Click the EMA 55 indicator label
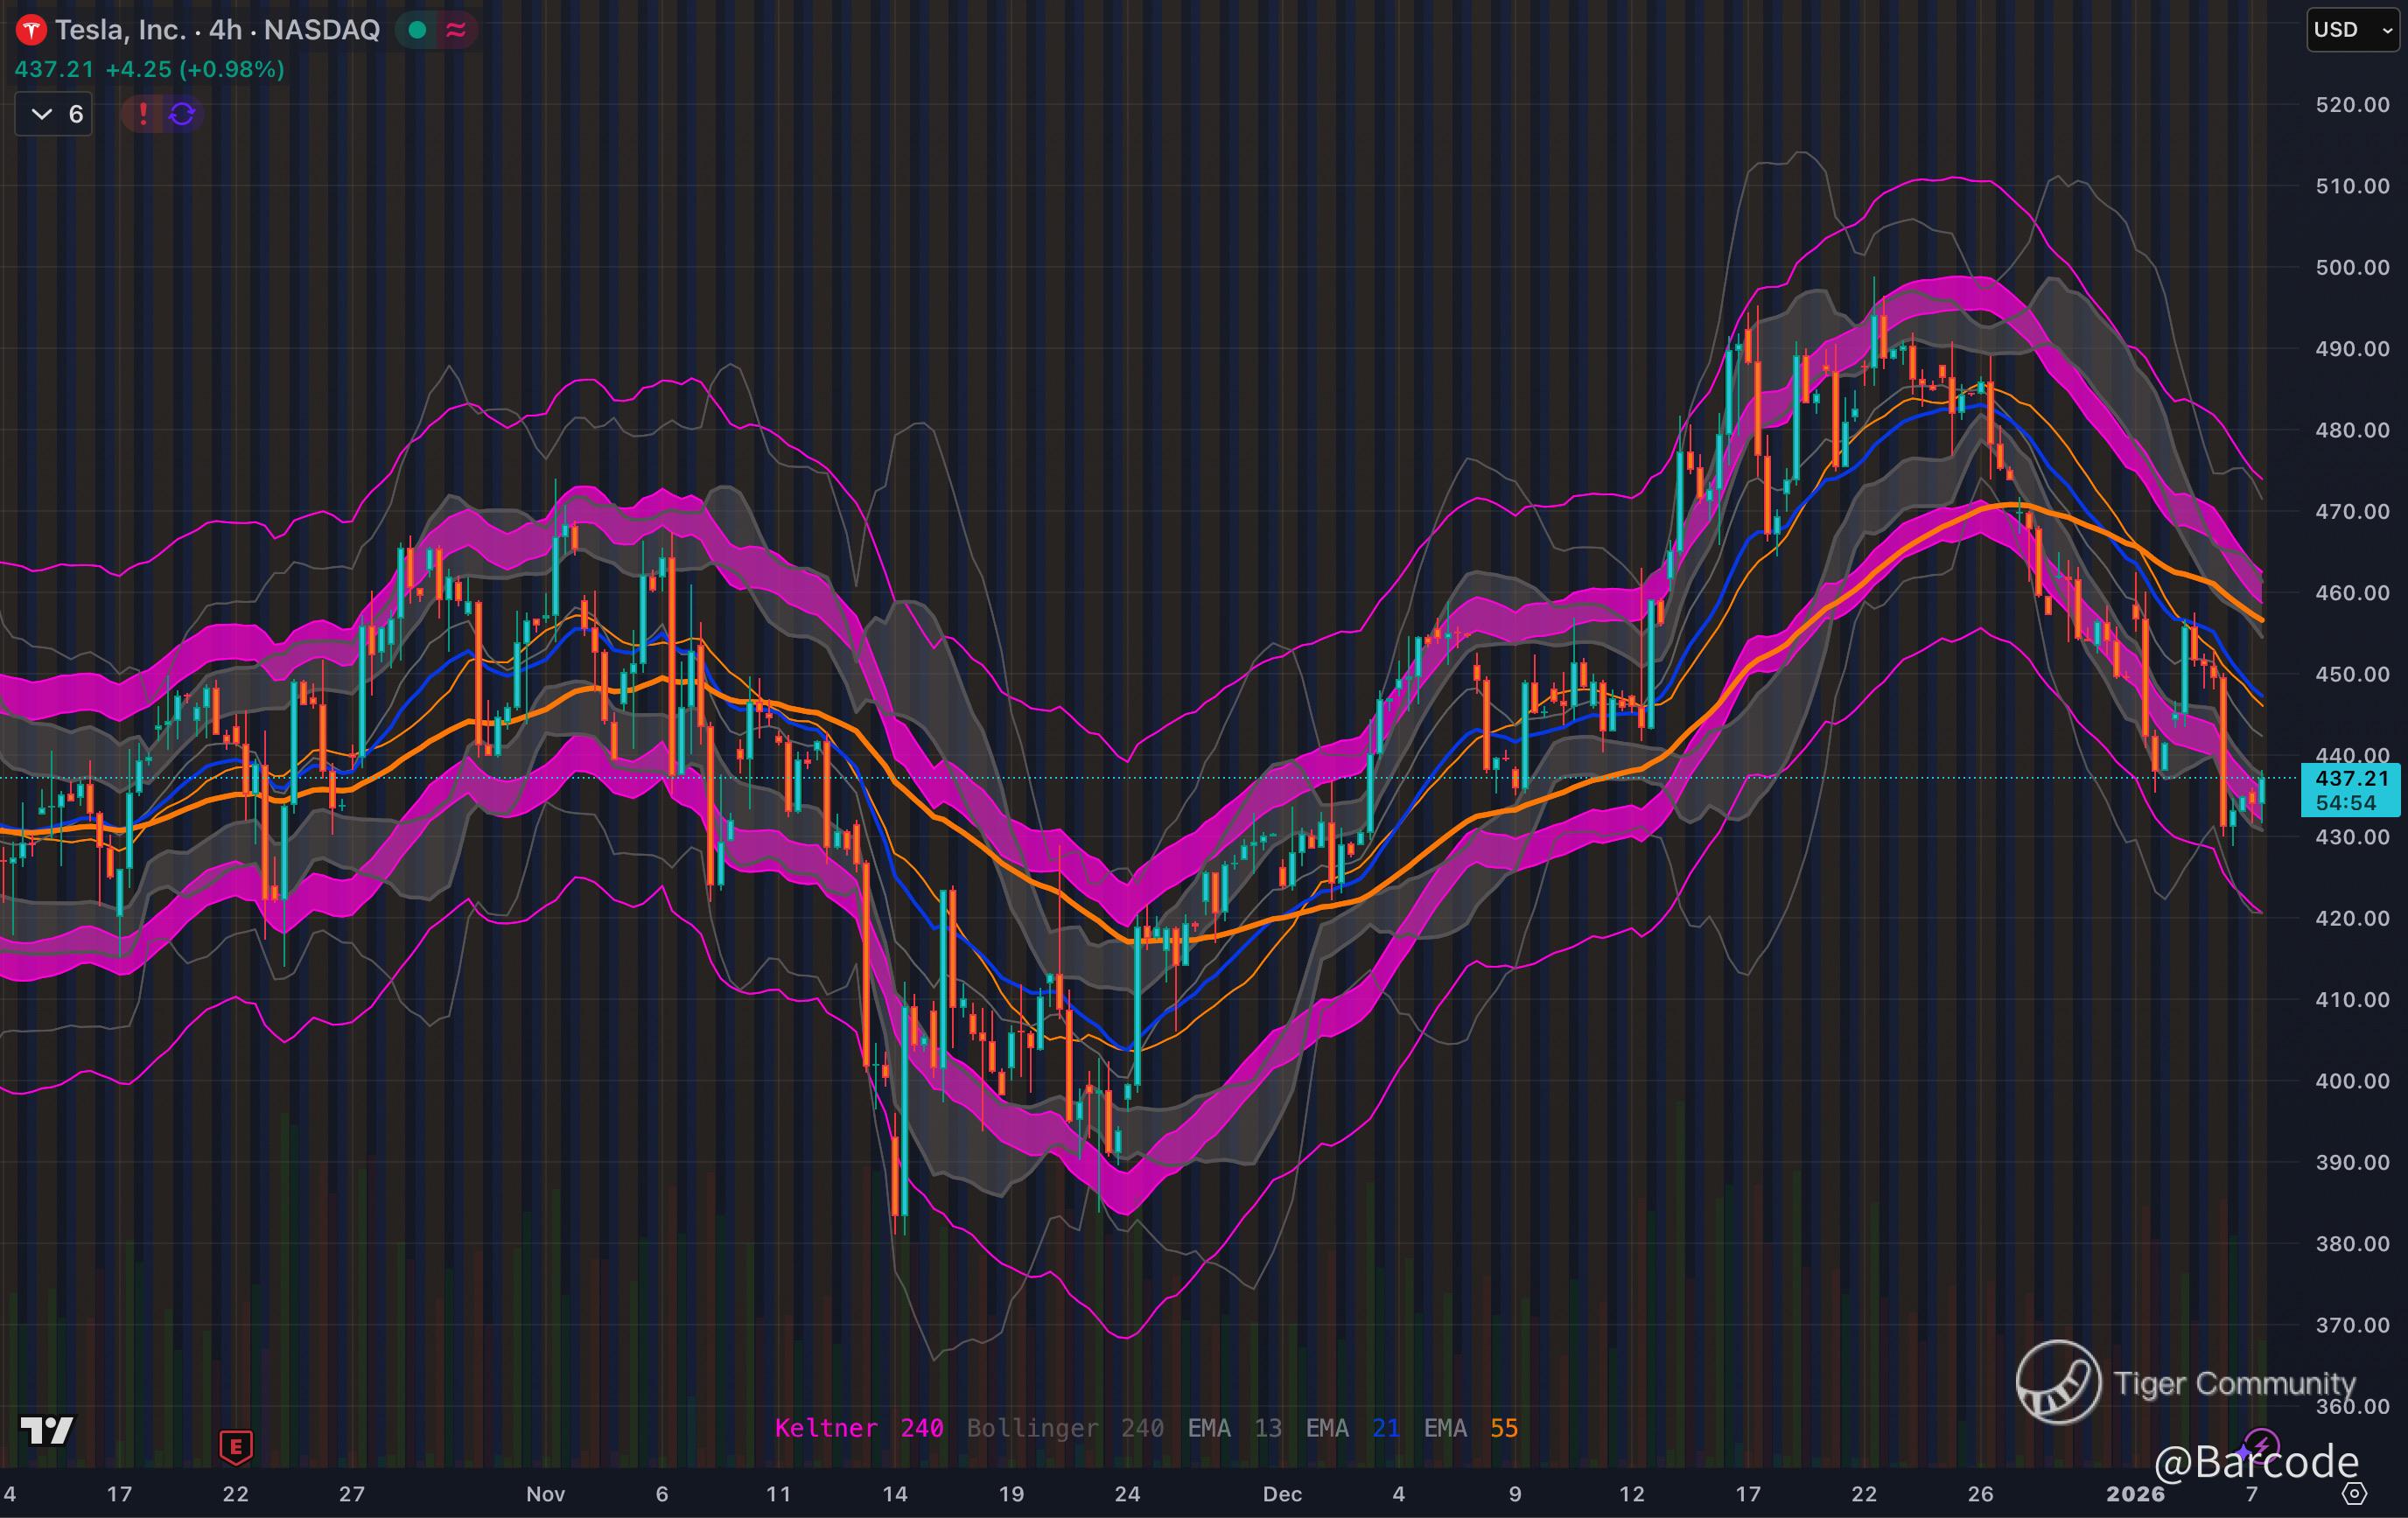Image resolution: width=2408 pixels, height=1518 pixels. (1470, 1428)
